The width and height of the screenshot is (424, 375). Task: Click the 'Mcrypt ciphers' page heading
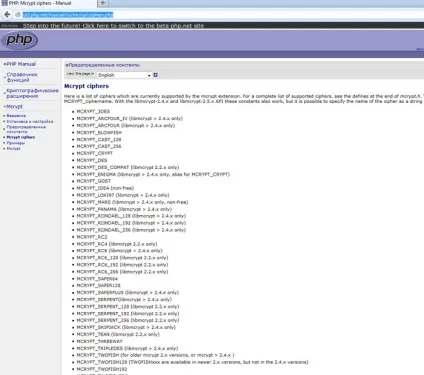(86, 86)
